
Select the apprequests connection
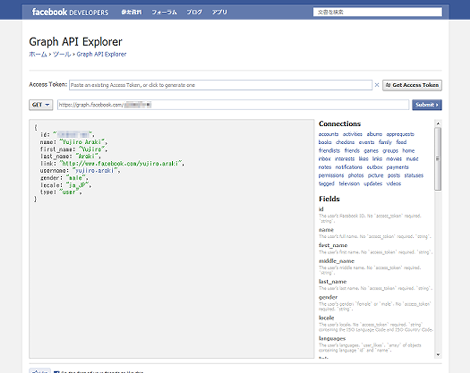[x=400, y=134]
